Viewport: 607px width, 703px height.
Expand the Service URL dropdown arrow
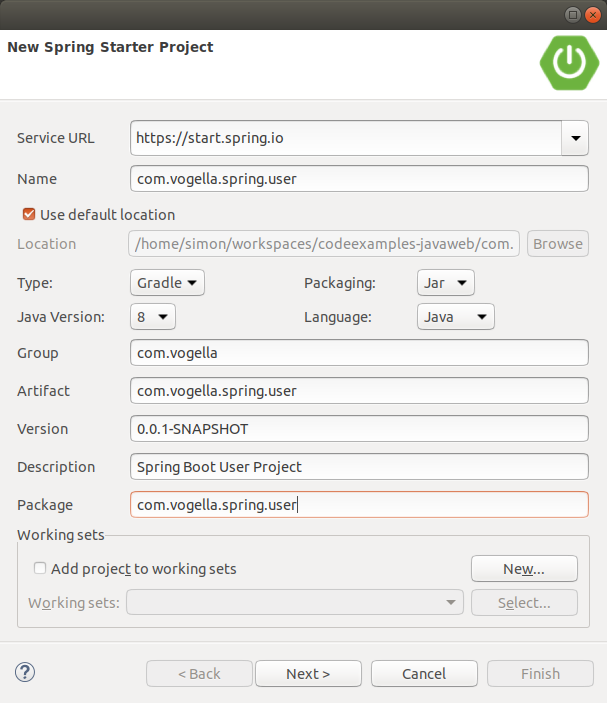click(x=575, y=138)
